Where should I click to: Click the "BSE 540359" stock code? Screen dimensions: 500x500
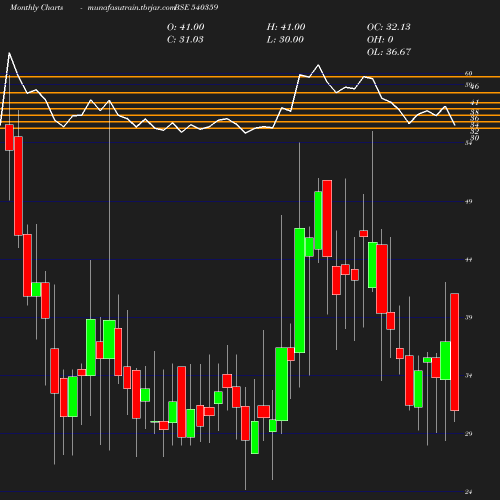tap(196, 7)
